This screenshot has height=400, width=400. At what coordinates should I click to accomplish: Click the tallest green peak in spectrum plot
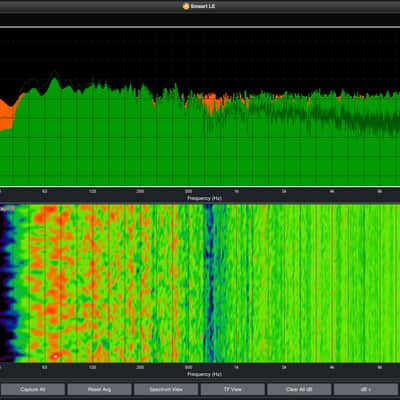(x=54, y=81)
